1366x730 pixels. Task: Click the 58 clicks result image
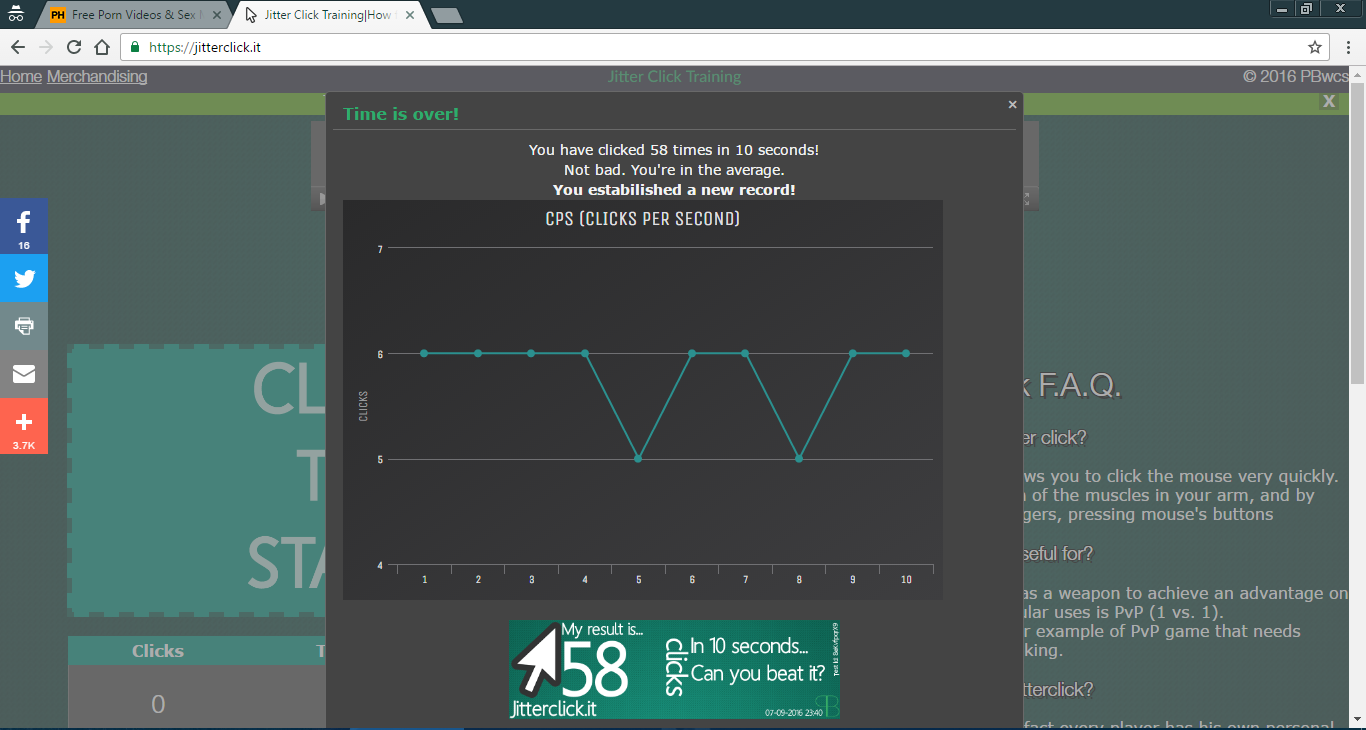pos(674,669)
